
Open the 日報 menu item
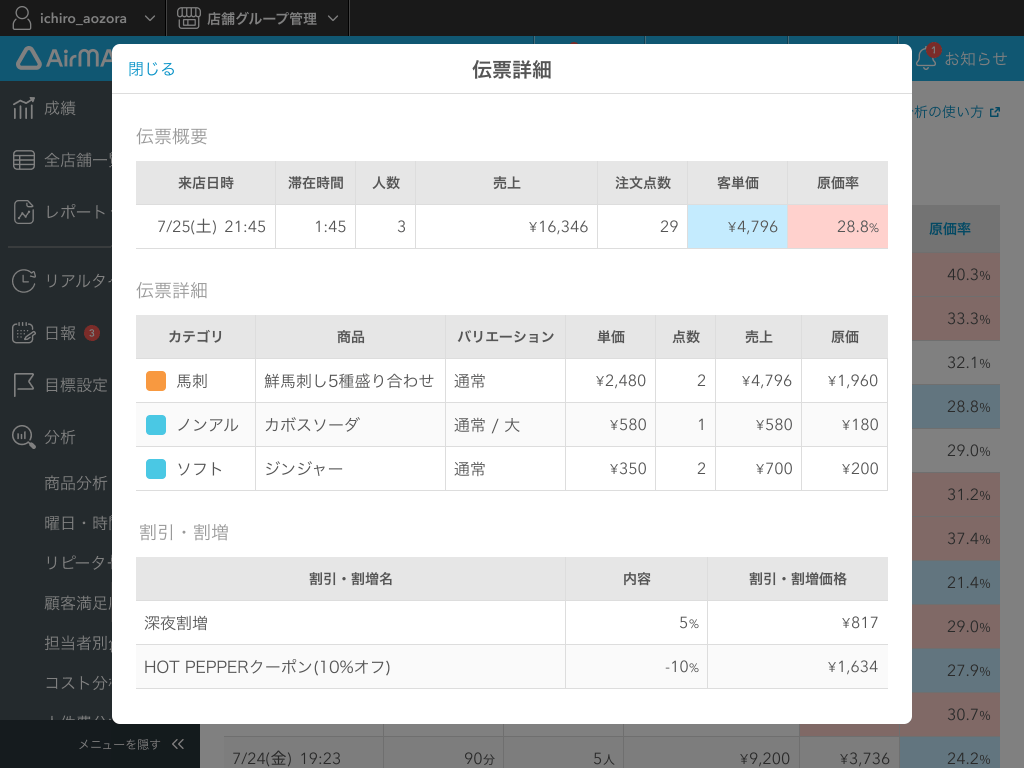[x=60, y=333]
